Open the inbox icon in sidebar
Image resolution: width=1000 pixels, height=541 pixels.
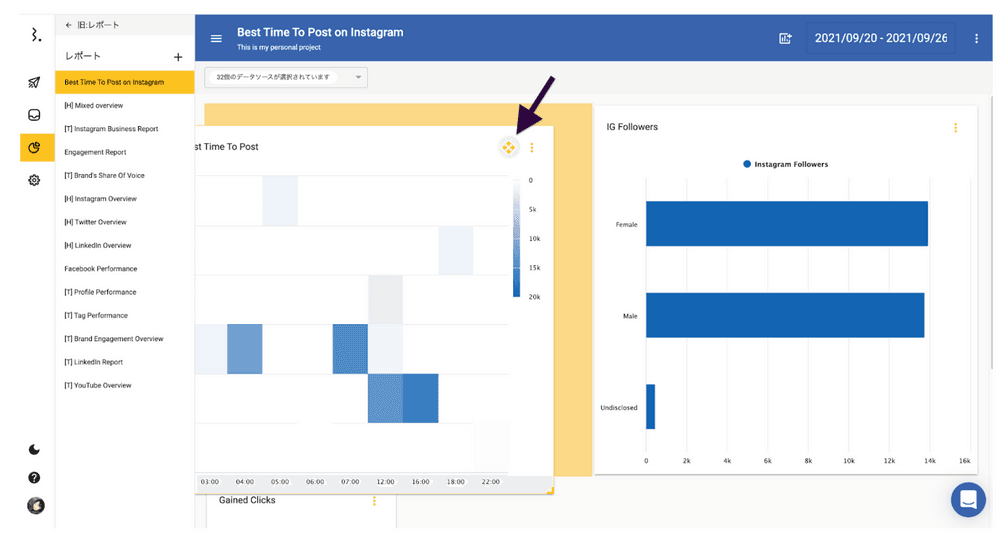pos(34,115)
